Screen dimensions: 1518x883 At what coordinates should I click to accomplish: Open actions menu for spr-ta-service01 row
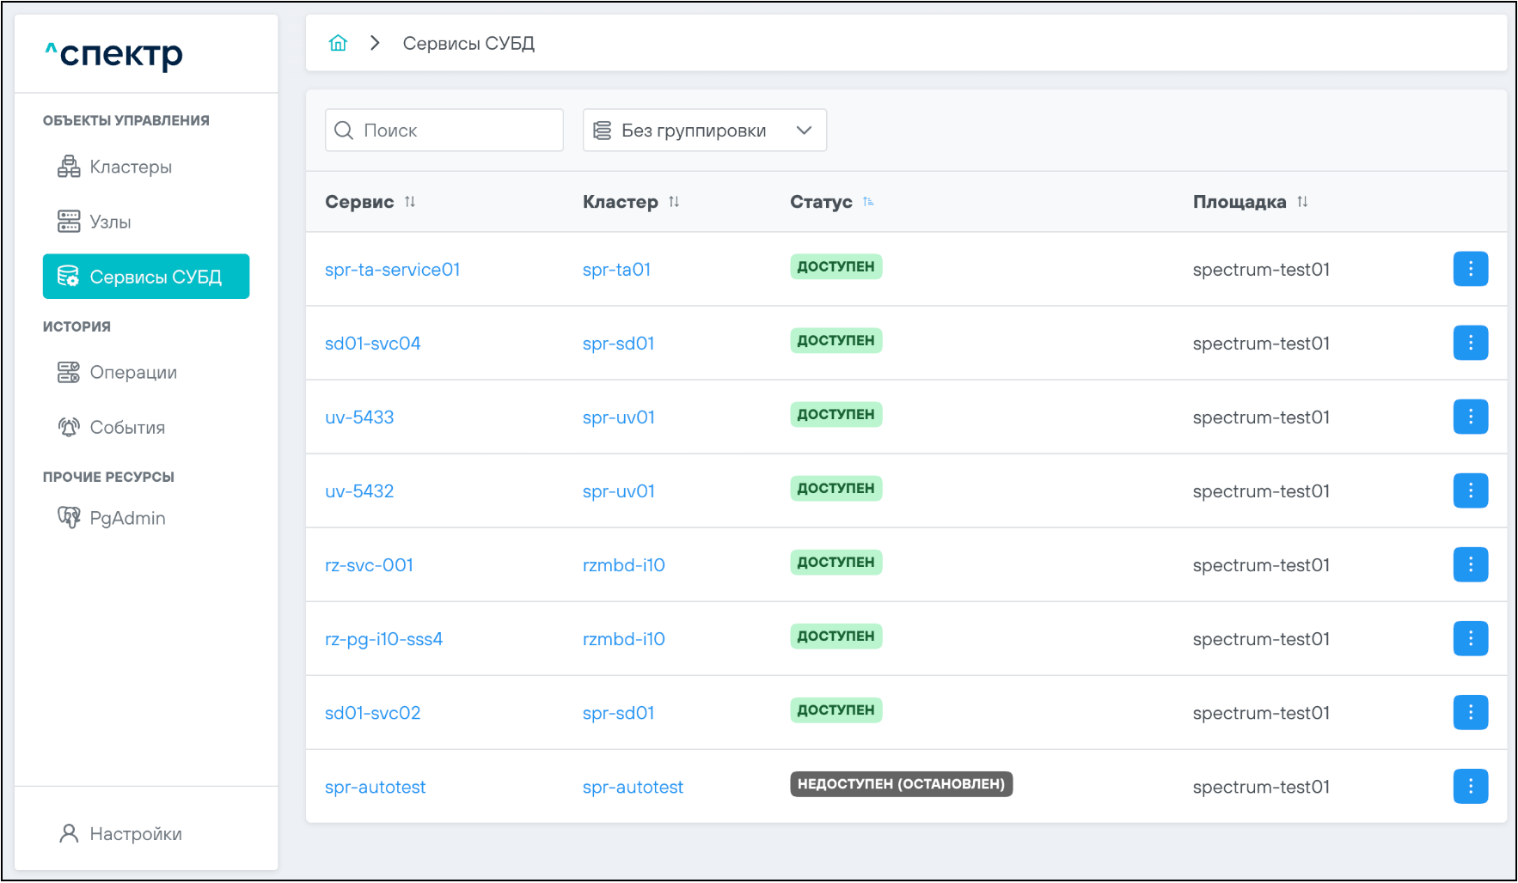pos(1470,269)
